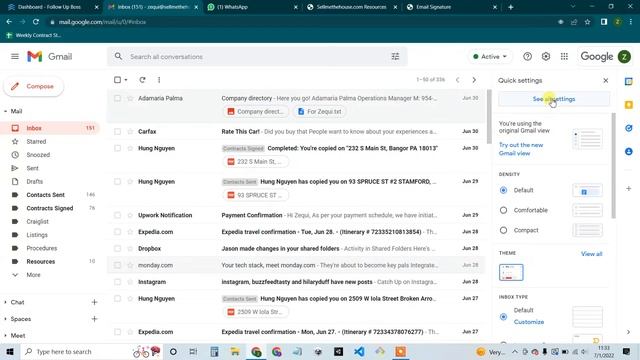
Task: Open the browser tab list chevron
Action: [573, 7]
